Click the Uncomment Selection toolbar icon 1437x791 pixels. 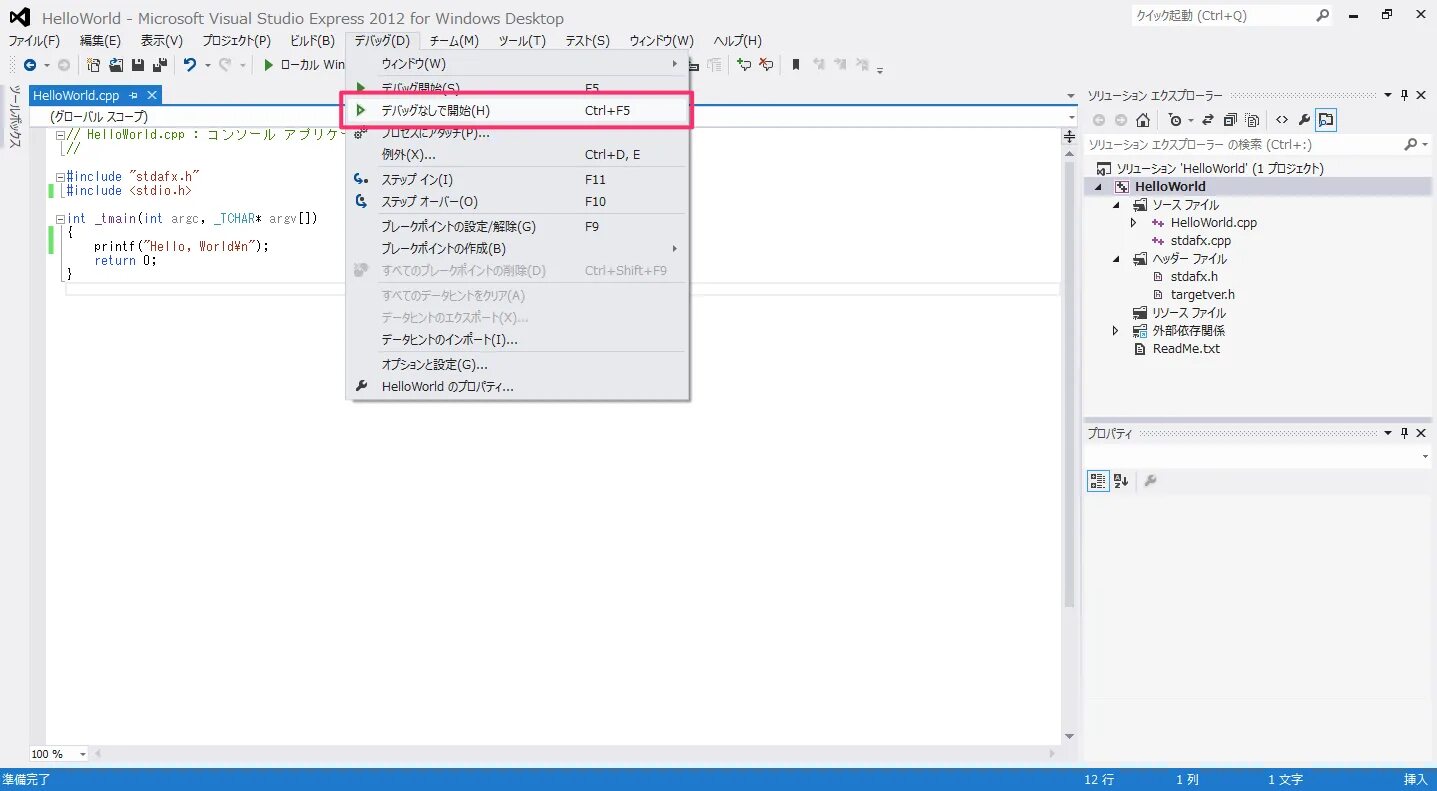(766, 65)
